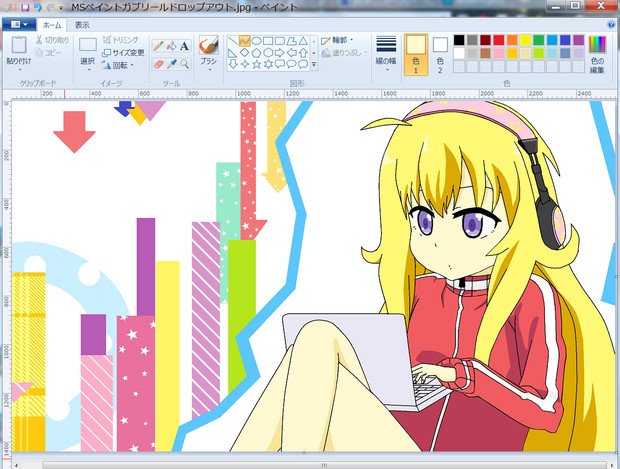Open the 回転 rotate dropdown
The height and width of the screenshot is (469, 620).
(118, 65)
